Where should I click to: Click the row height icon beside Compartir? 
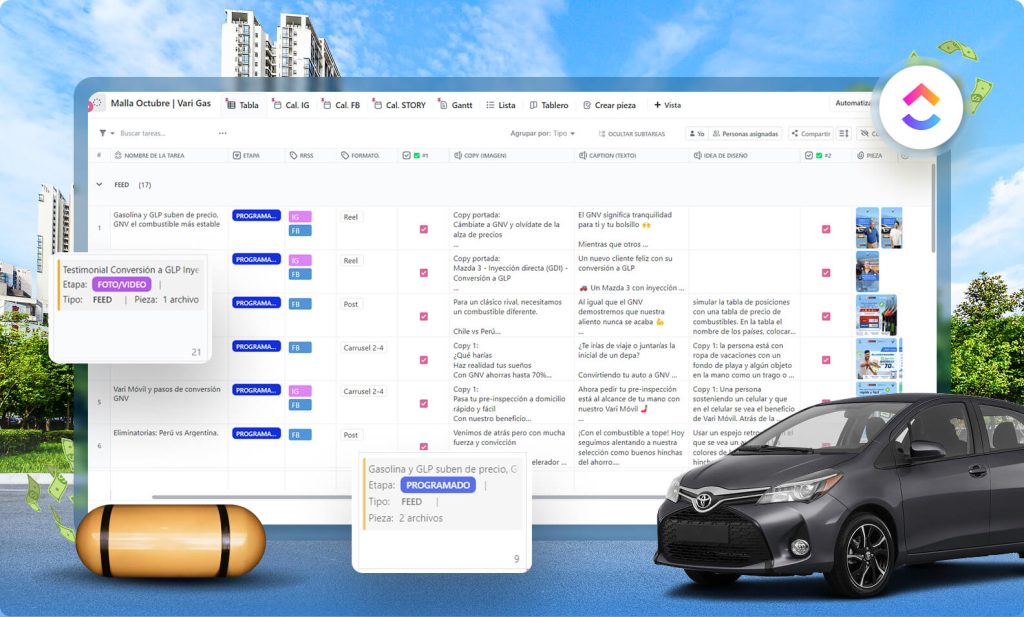coord(844,133)
